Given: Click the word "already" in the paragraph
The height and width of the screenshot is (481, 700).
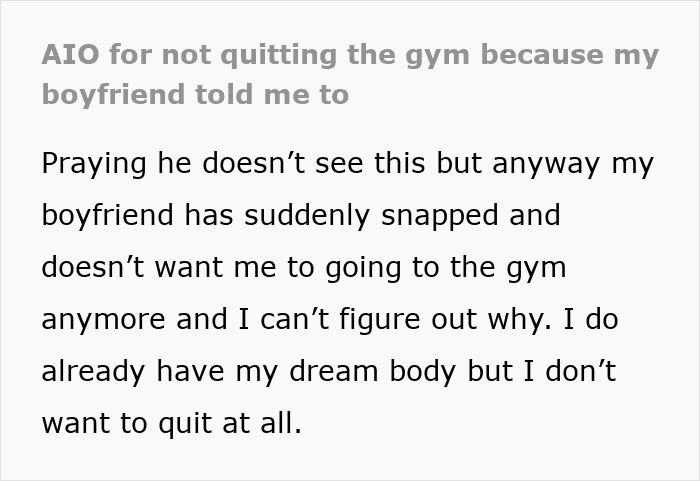Looking at the screenshot, I should click(93, 372).
